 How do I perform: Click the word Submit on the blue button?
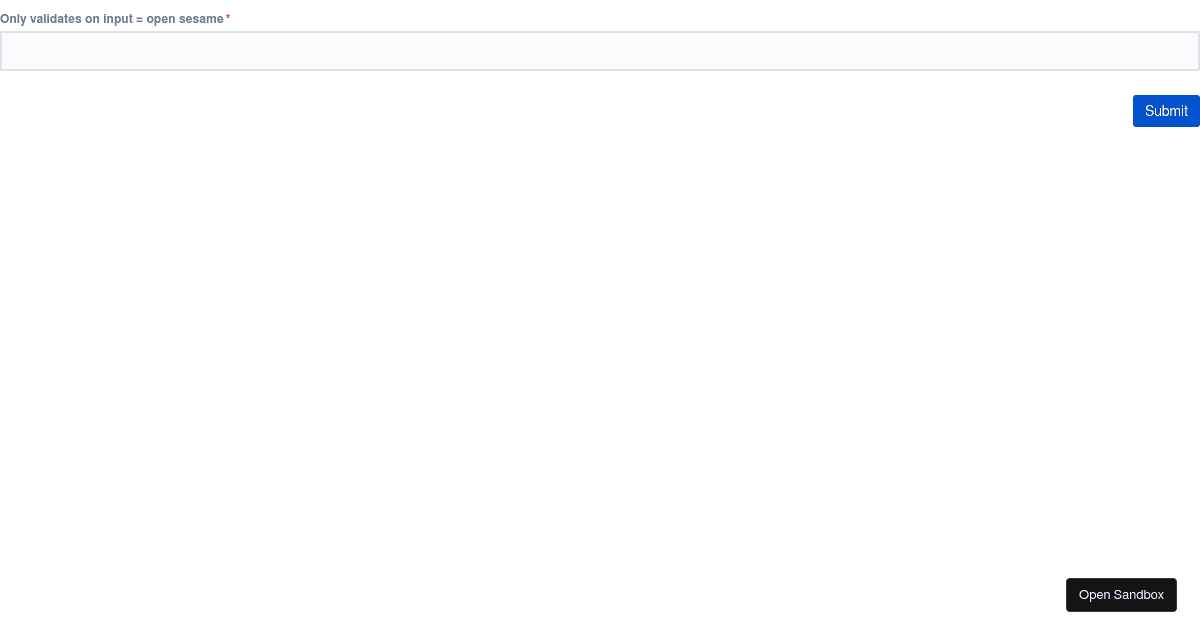click(x=1166, y=111)
